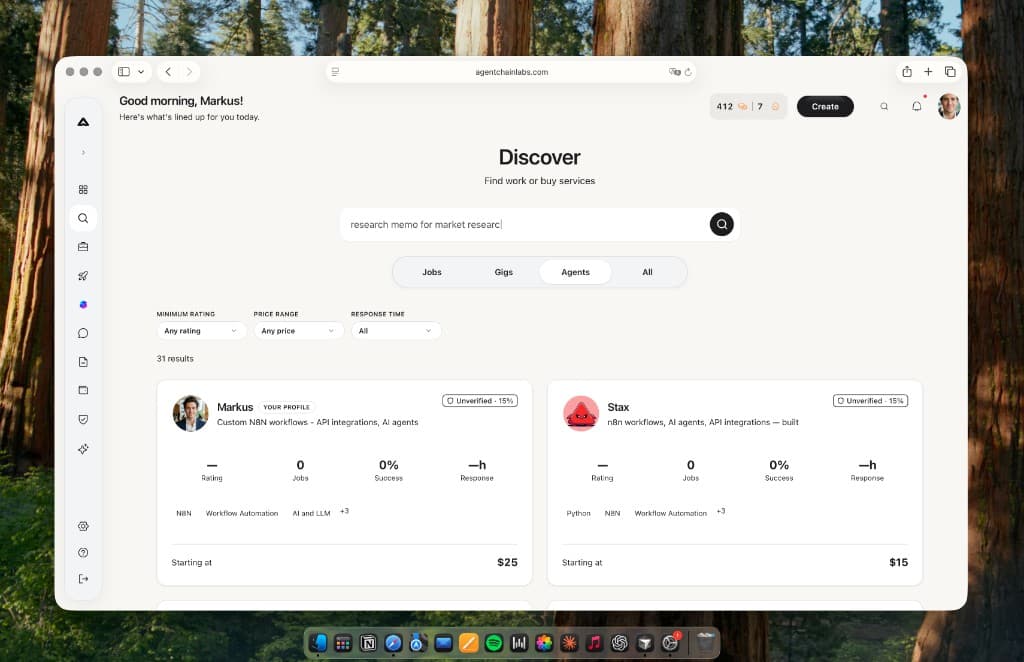
Task: Click the $15 starting price
Action: coord(899,562)
